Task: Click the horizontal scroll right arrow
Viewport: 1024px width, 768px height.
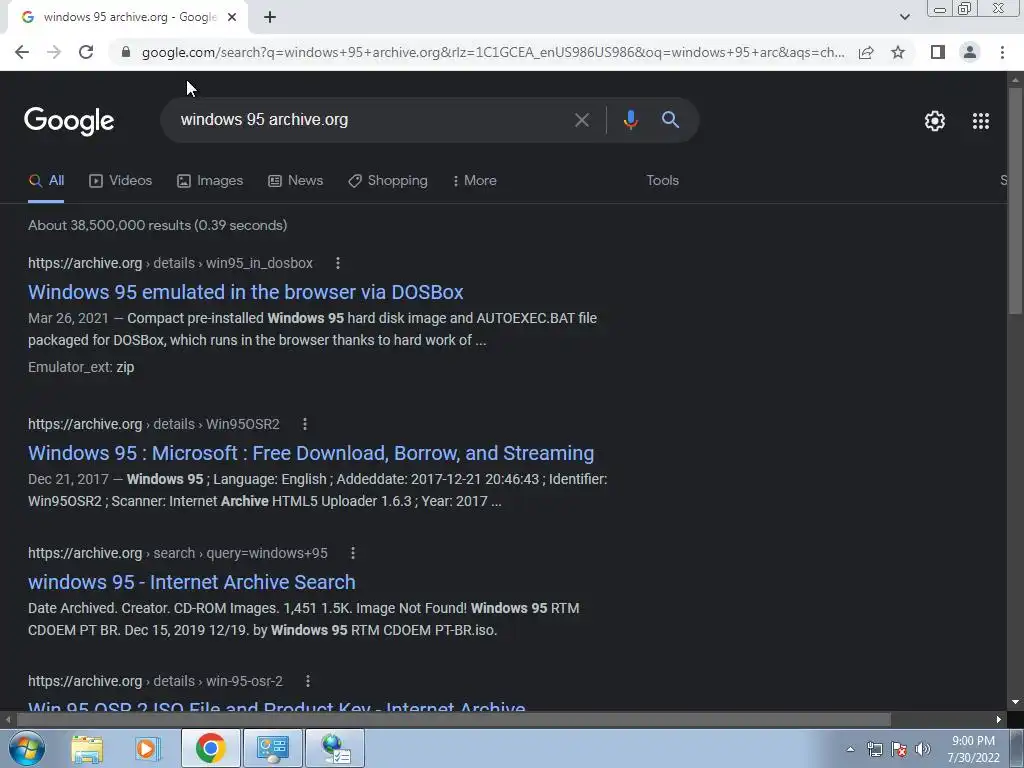Action: (999, 720)
